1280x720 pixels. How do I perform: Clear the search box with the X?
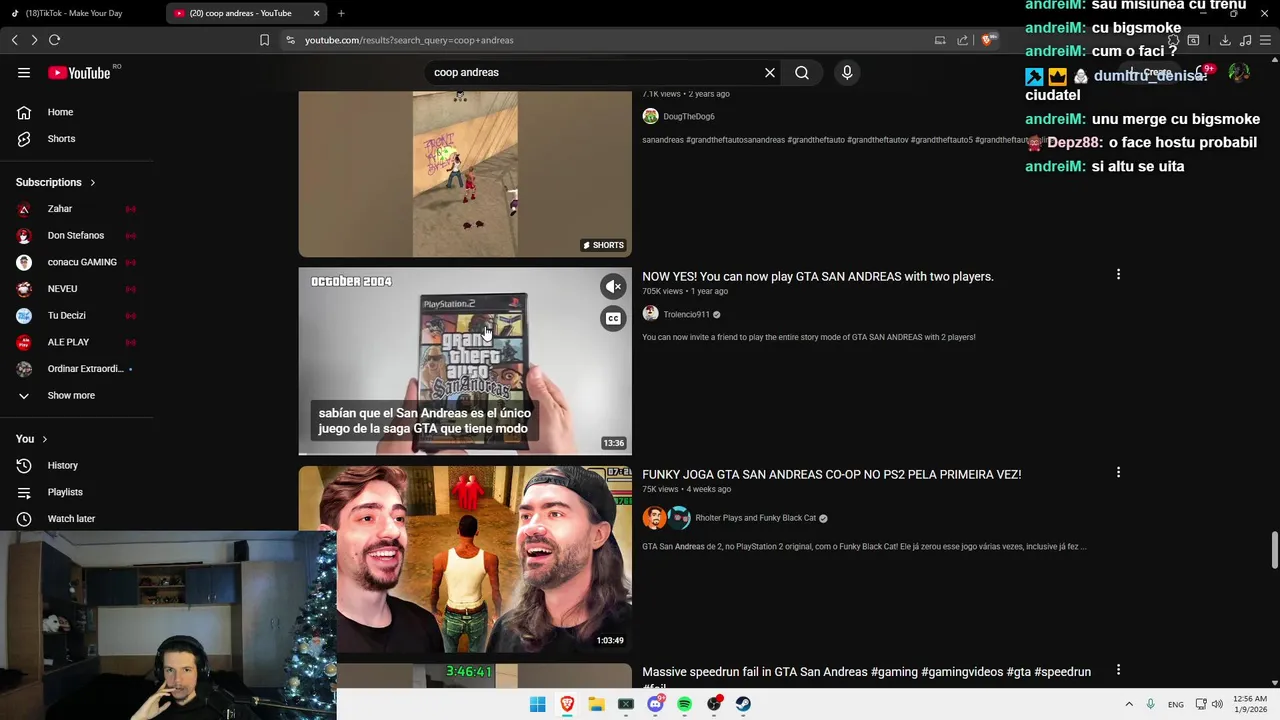pos(770,72)
